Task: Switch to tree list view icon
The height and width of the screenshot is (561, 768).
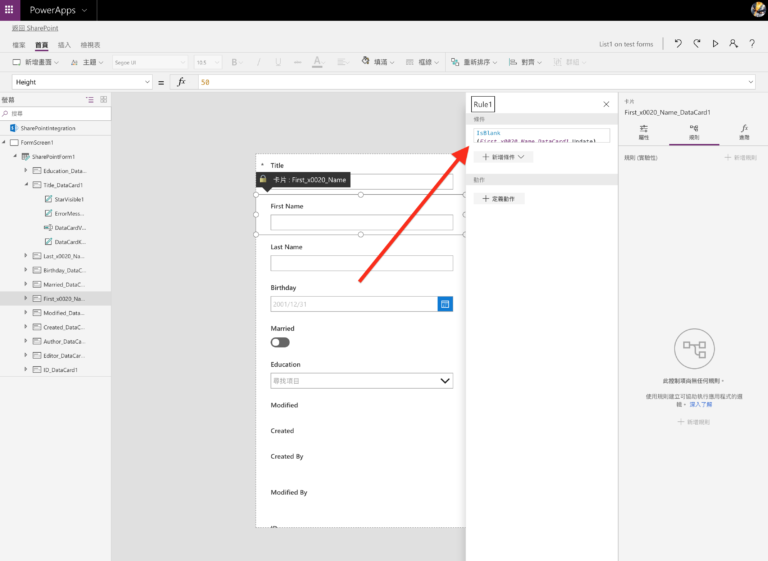Action: [x=90, y=99]
